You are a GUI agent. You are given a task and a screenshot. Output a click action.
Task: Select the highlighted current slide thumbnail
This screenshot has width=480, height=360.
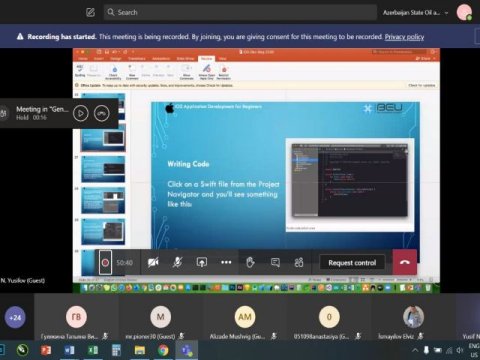pos(103,138)
